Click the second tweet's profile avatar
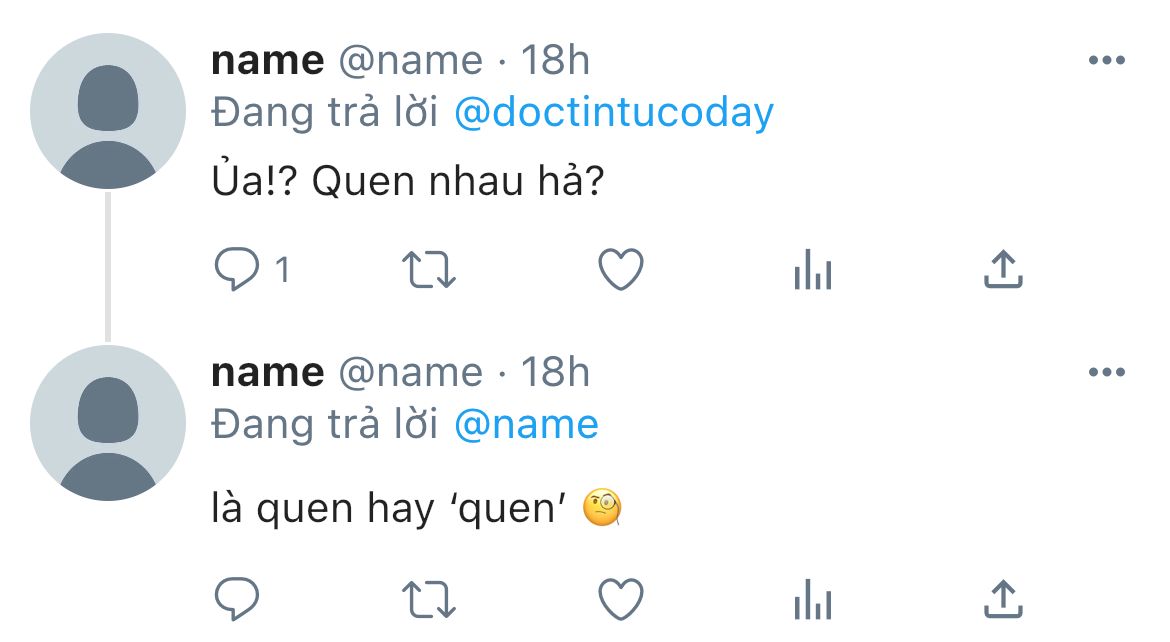The width and height of the screenshot is (1170, 642). [x=108, y=423]
